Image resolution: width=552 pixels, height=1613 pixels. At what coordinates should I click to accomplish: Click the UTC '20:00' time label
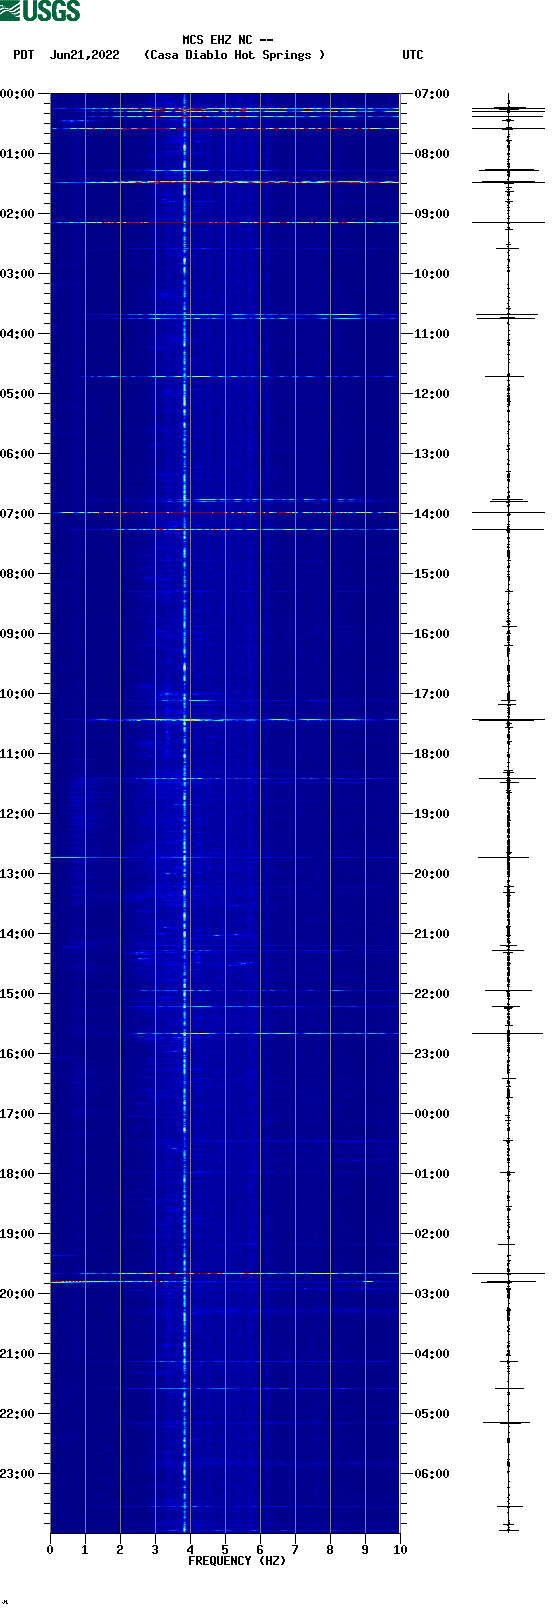point(432,874)
